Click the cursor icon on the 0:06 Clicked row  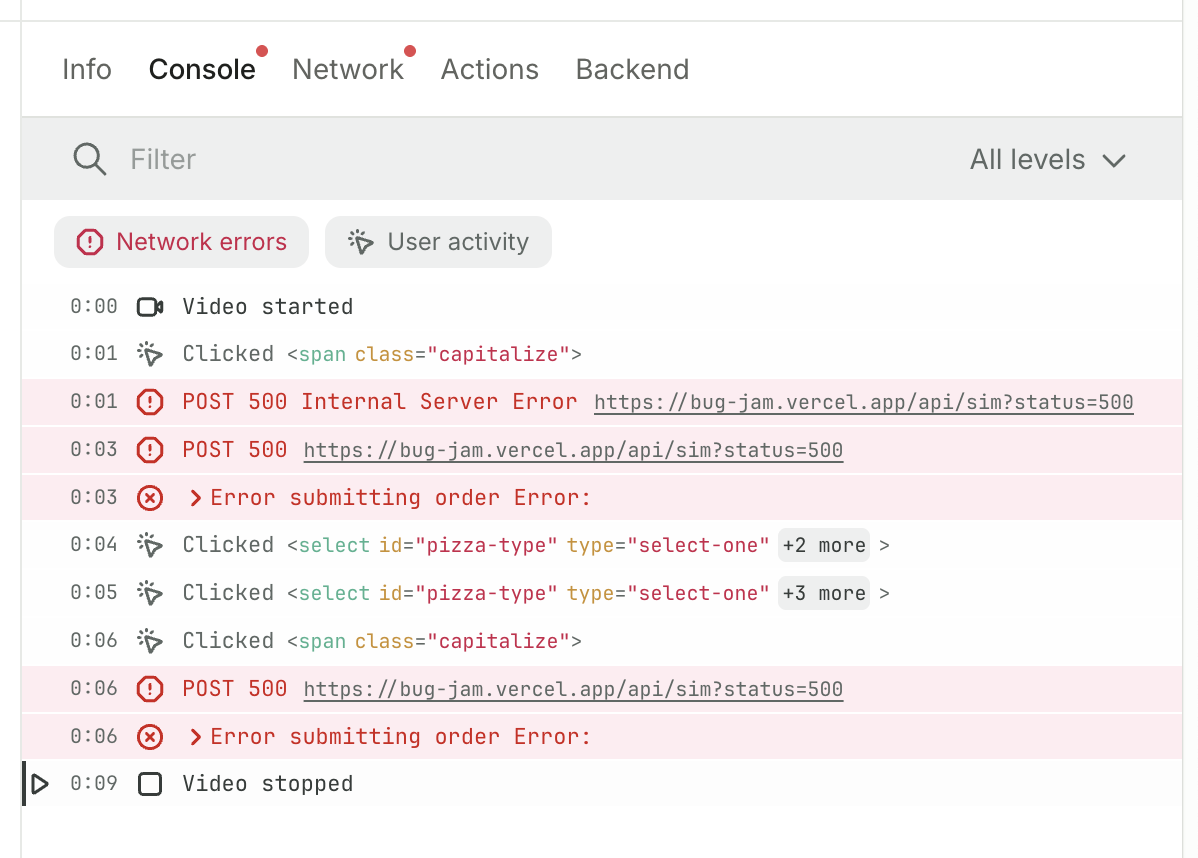tap(150, 641)
